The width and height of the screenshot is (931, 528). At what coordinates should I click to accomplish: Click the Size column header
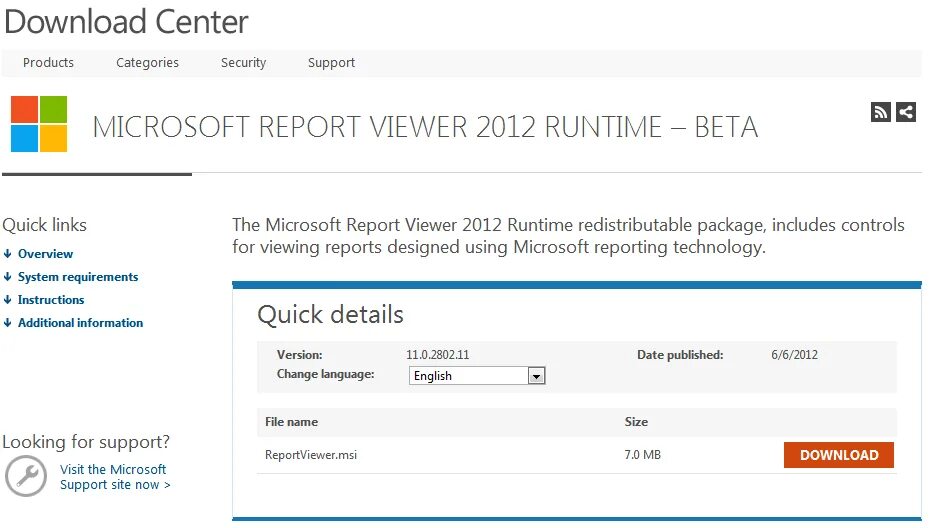coord(636,422)
